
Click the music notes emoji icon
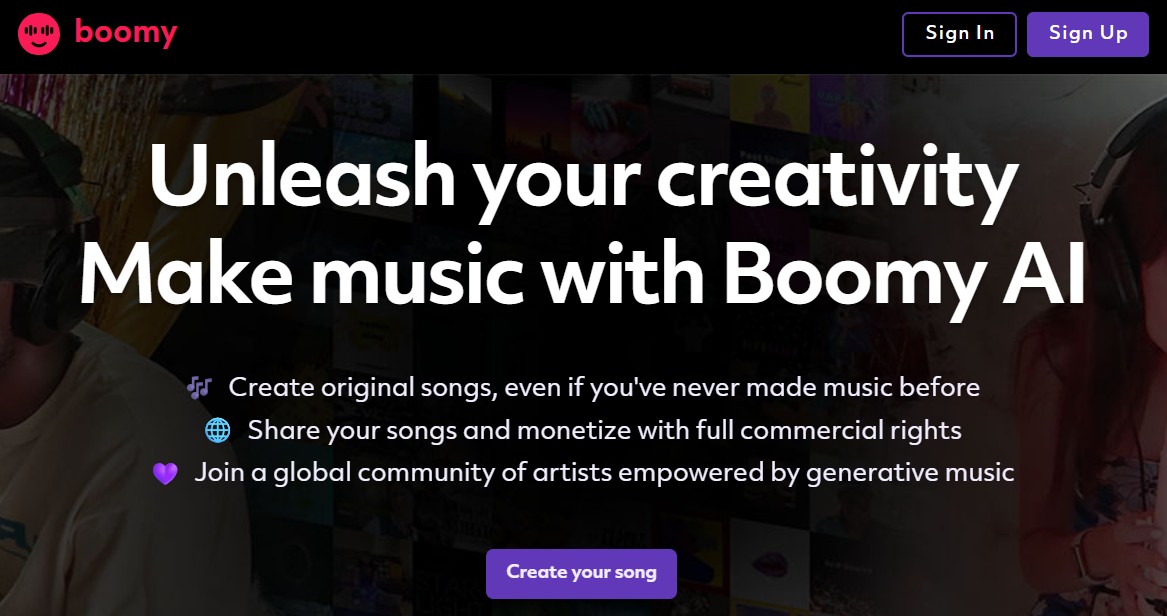(200, 387)
